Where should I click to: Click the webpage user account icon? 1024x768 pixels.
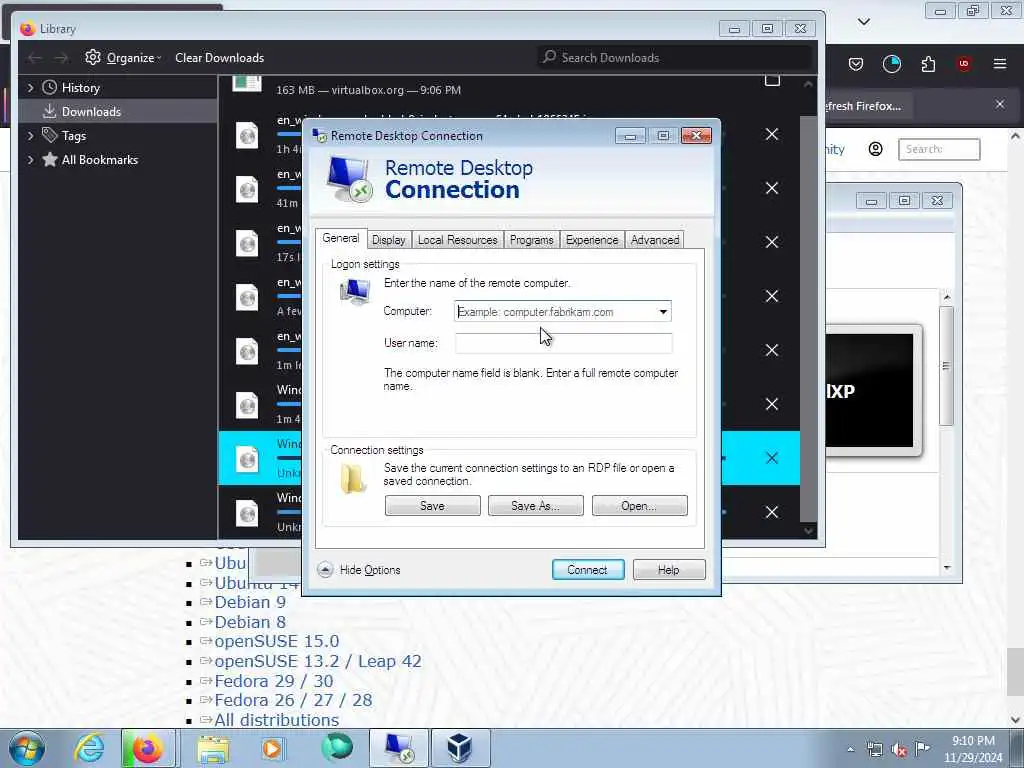tap(876, 149)
